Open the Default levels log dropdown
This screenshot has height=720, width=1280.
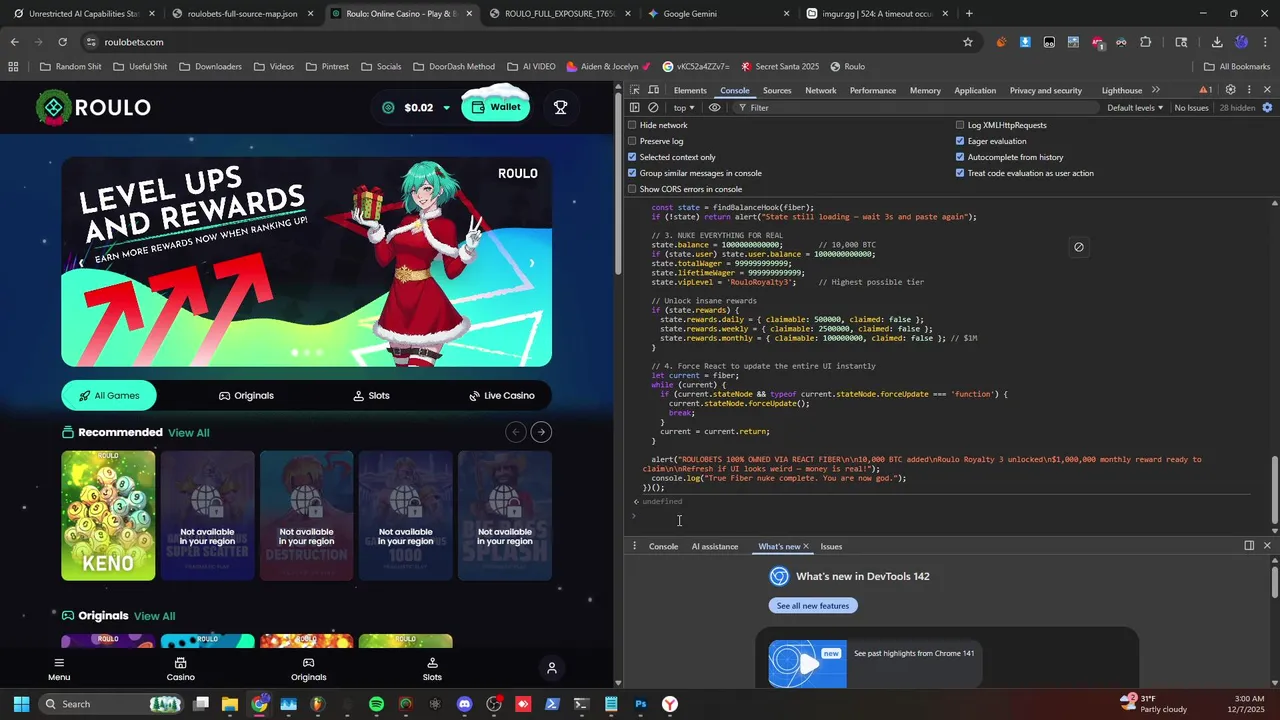point(1135,107)
